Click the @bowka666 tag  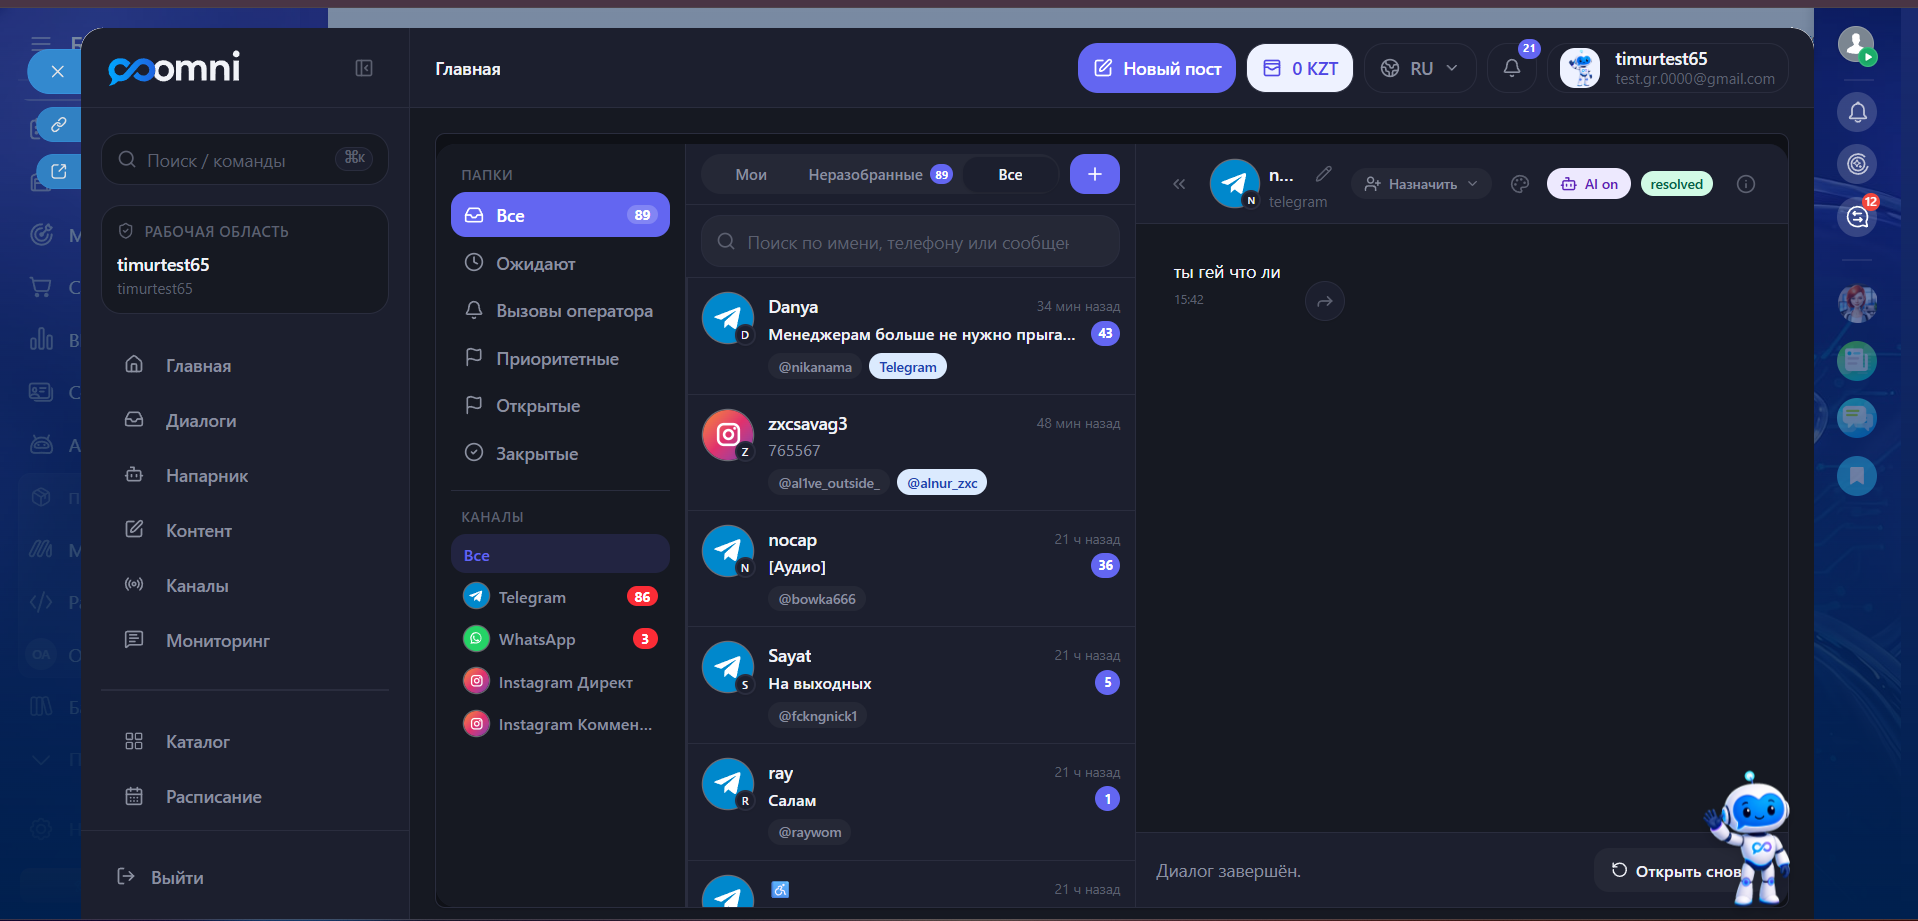817,599
